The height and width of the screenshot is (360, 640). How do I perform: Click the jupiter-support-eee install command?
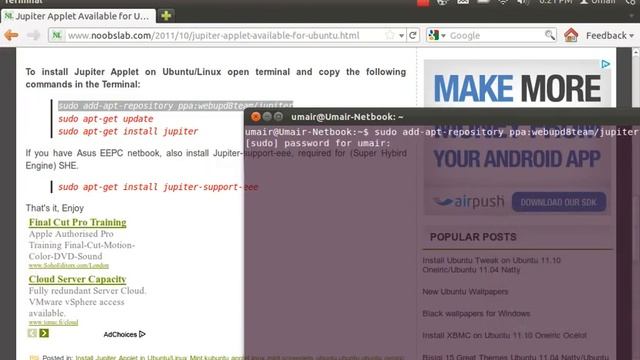point(158,187)
